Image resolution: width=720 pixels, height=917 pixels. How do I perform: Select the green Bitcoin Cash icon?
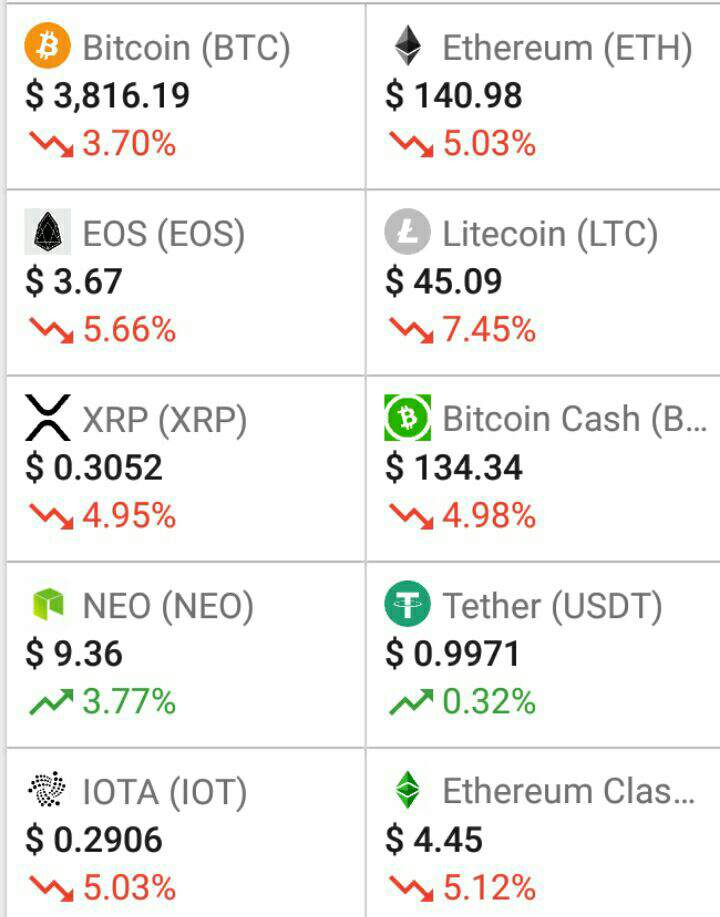pyautogui.click(x=407, y=418)
